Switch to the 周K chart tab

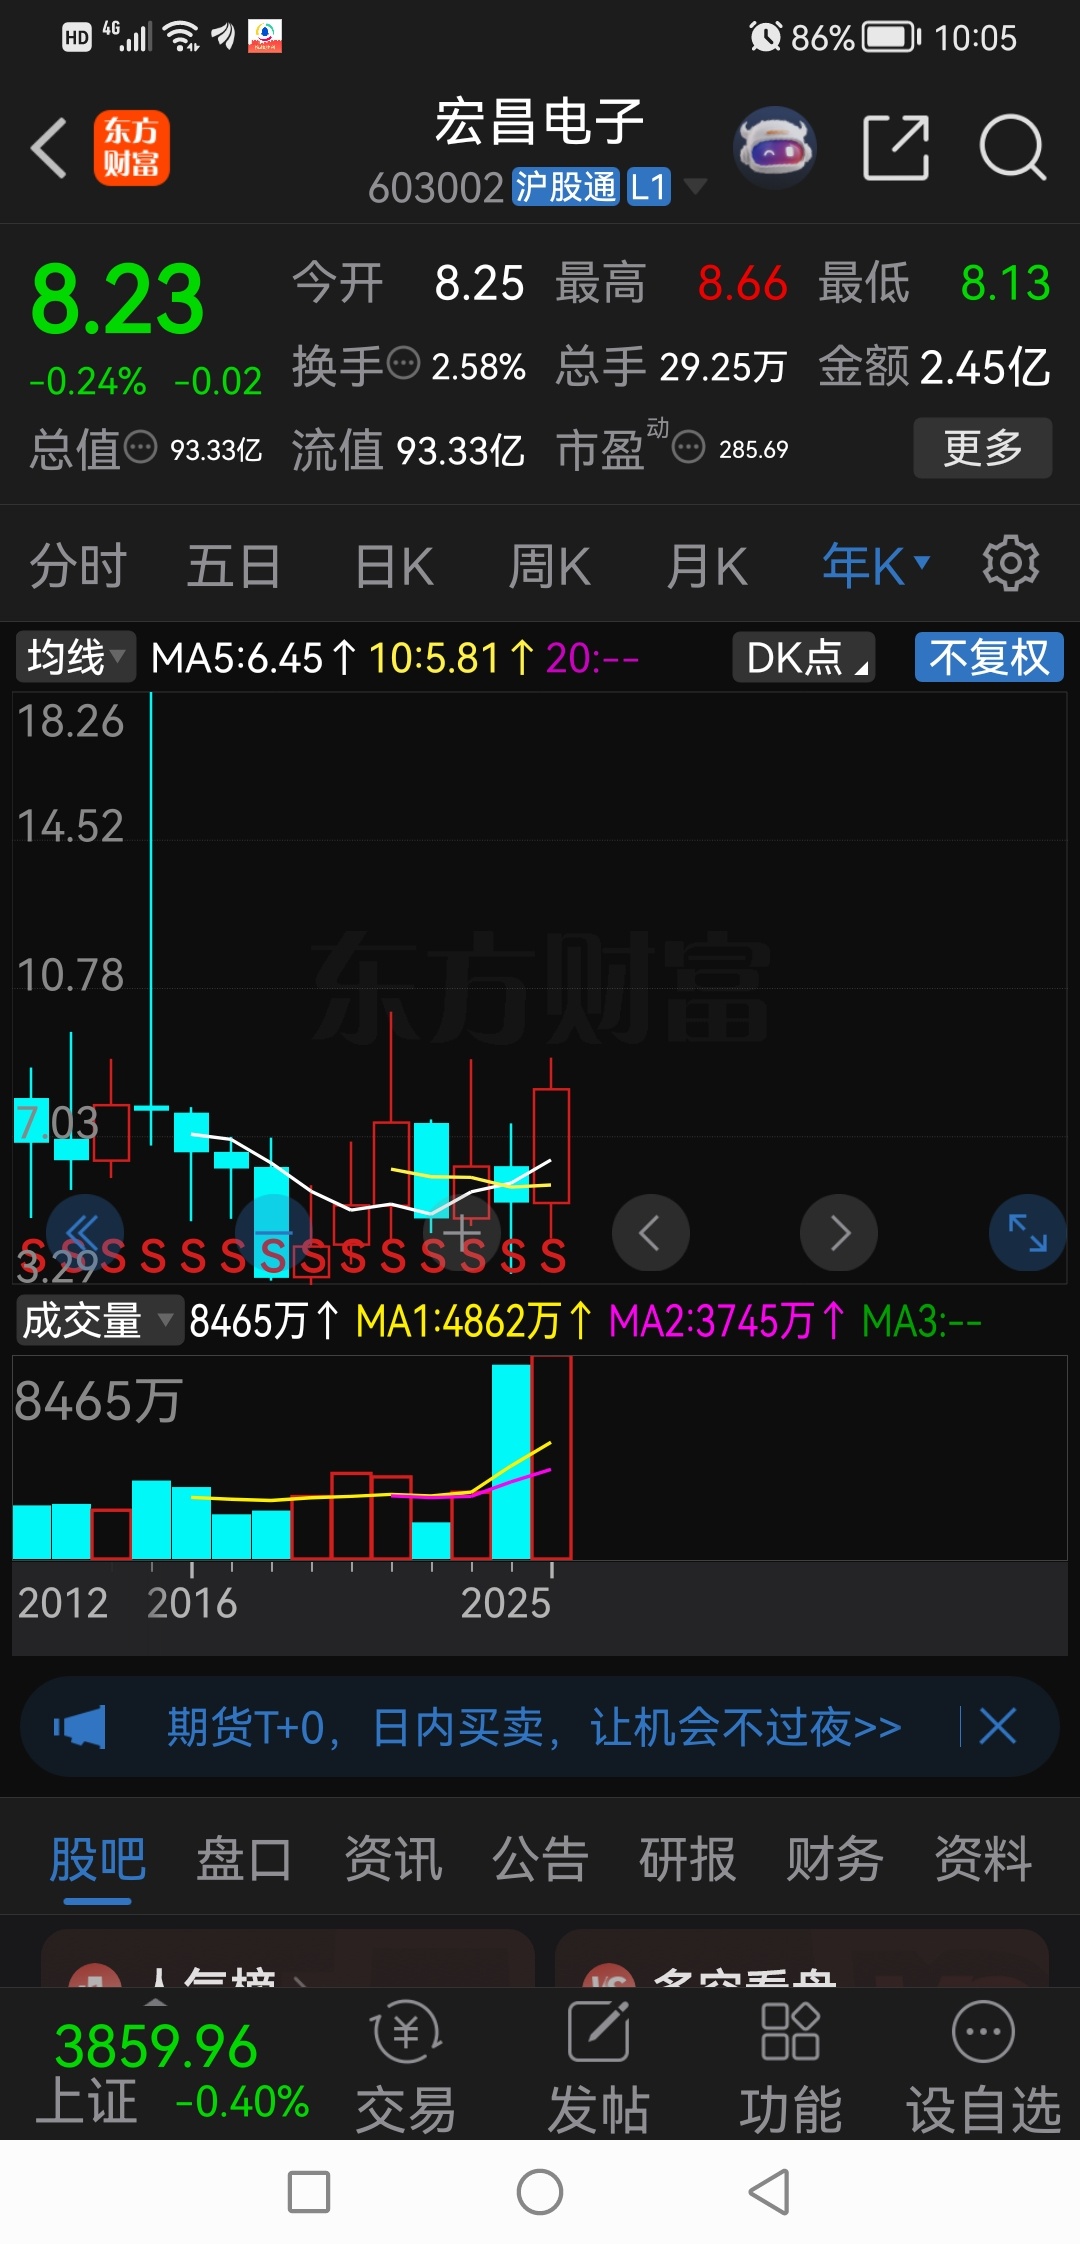pyautogui.click(x=549, y=566)
